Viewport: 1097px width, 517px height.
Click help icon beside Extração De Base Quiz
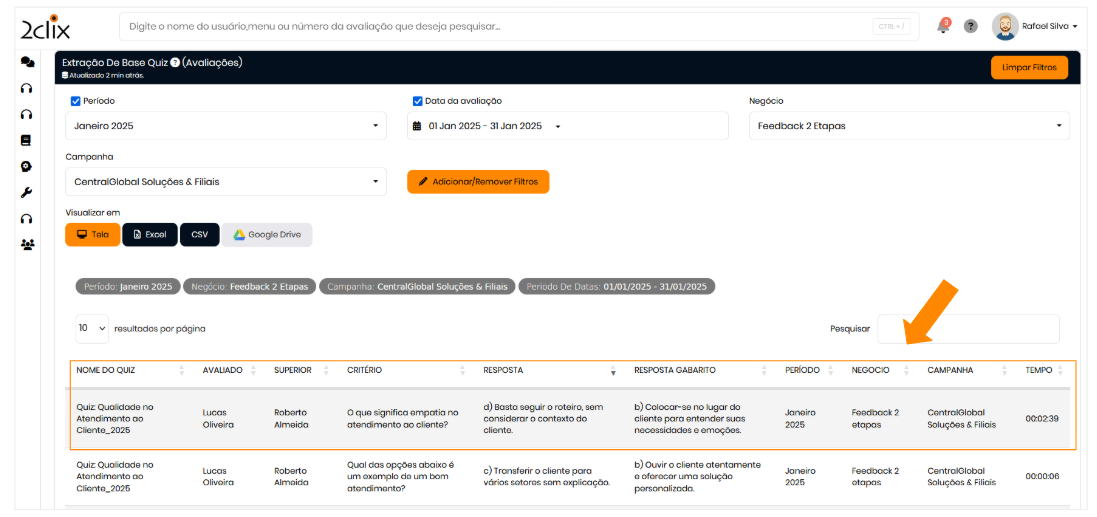(175, 63)
